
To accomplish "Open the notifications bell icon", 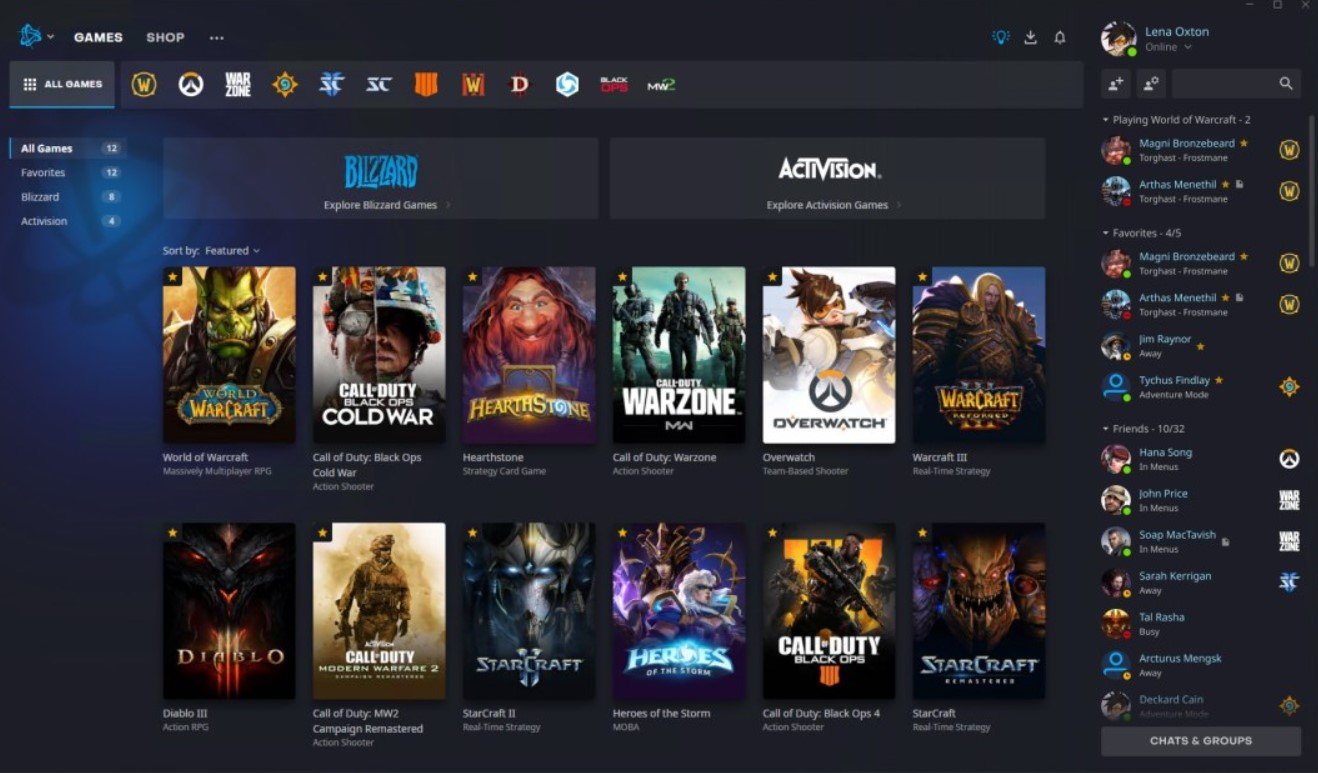I will tap(1060, 37).
